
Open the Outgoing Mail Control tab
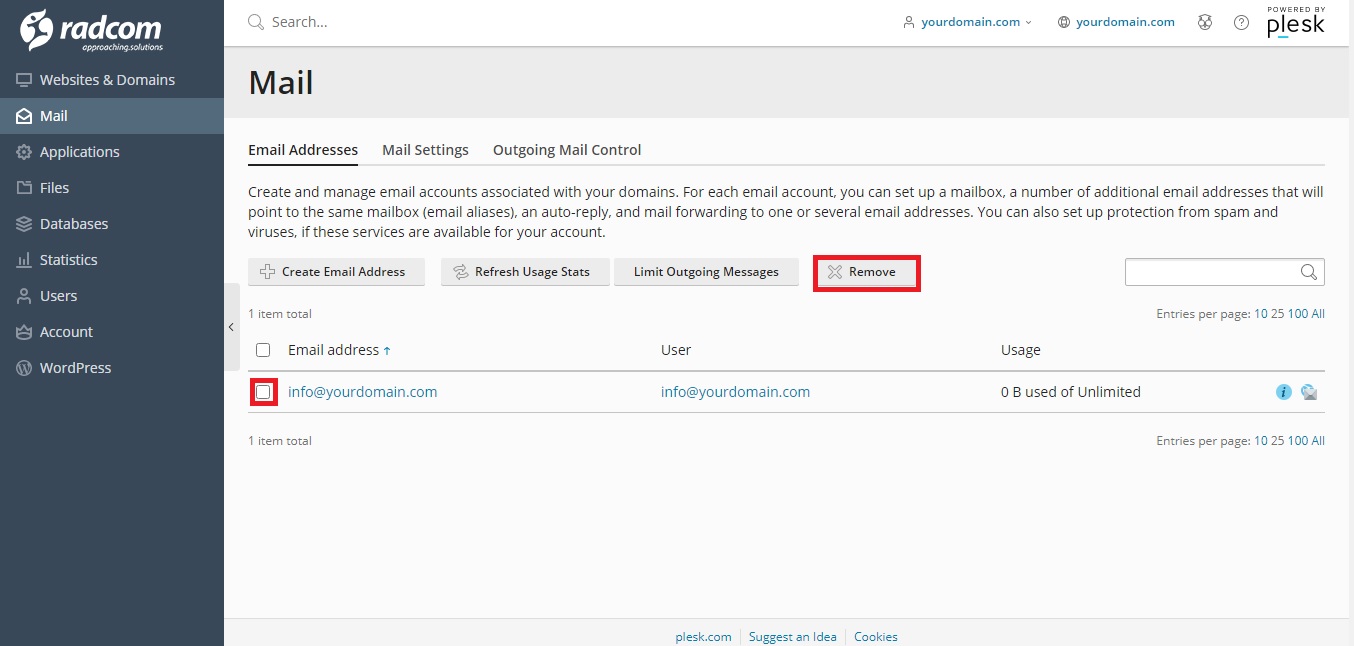[567, 150]
